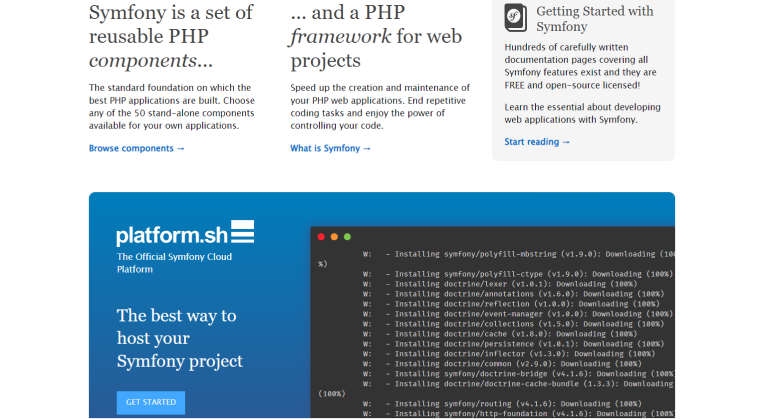Click paragraph 'Hundreds of carefully written documentation pages'
This screenshot has height=419, width=760.
click(581, 66)
